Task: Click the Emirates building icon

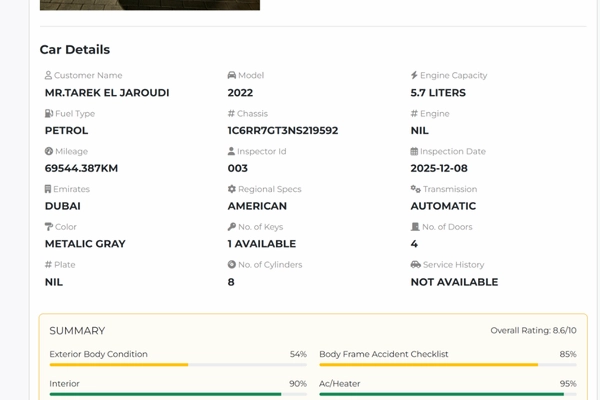Action: point(49,189)
